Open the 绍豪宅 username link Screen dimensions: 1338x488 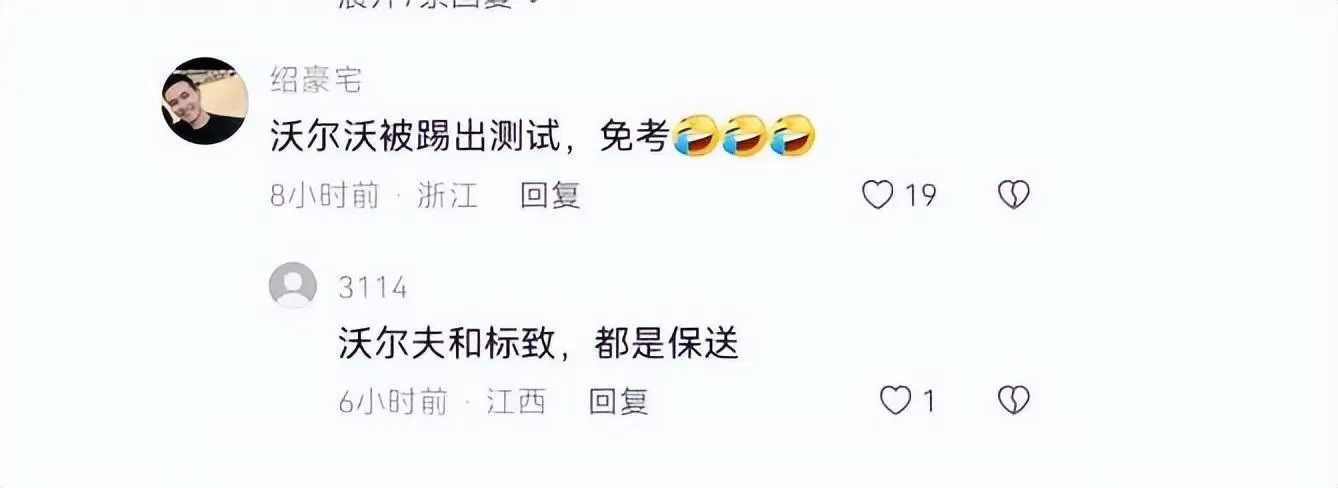pos(316,79)
